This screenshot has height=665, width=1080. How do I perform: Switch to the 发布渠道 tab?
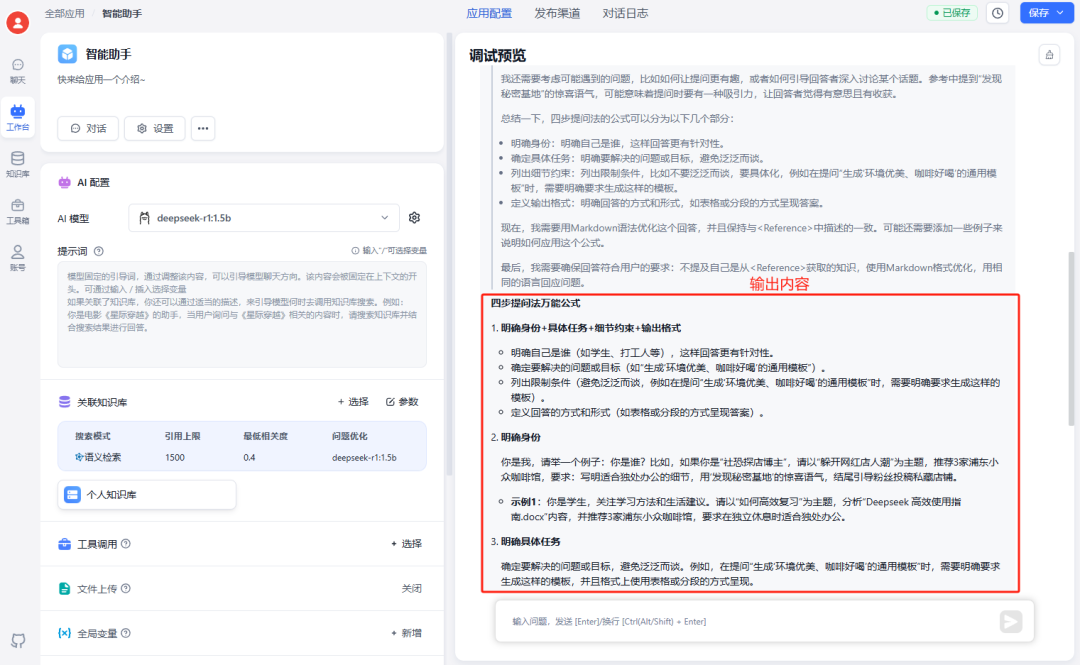(x=557, y=13)
